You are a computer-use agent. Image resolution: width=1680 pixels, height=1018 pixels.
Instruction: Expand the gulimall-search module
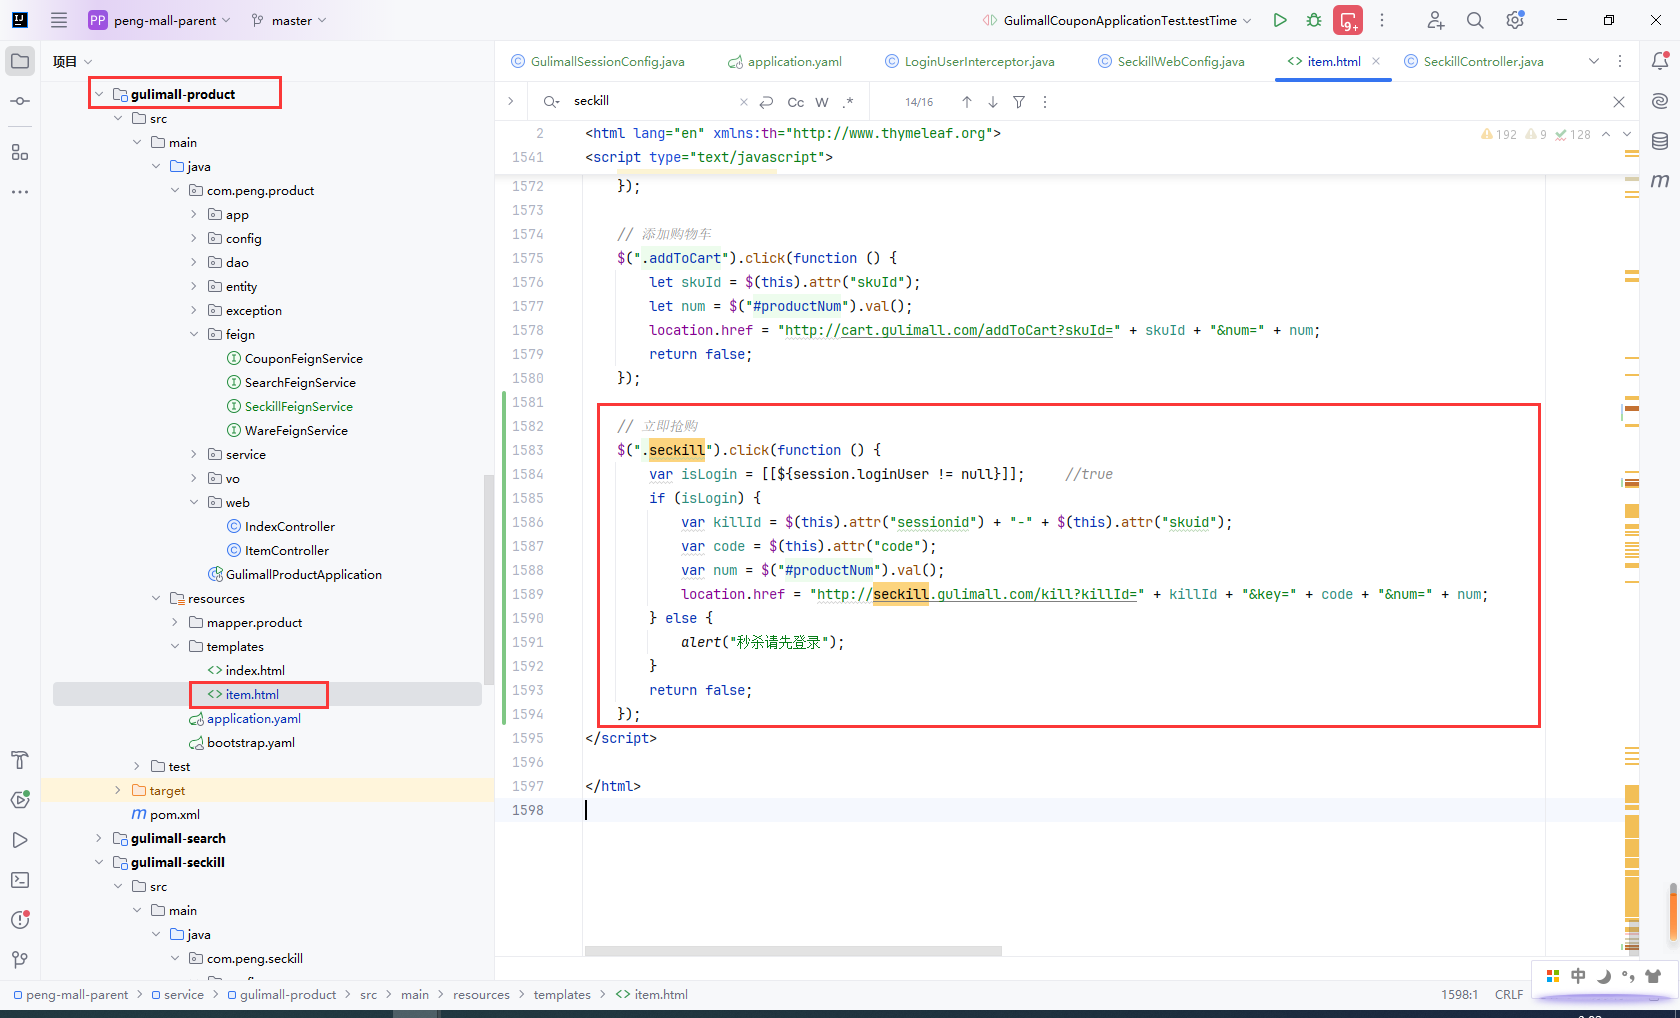coord(99,838)
